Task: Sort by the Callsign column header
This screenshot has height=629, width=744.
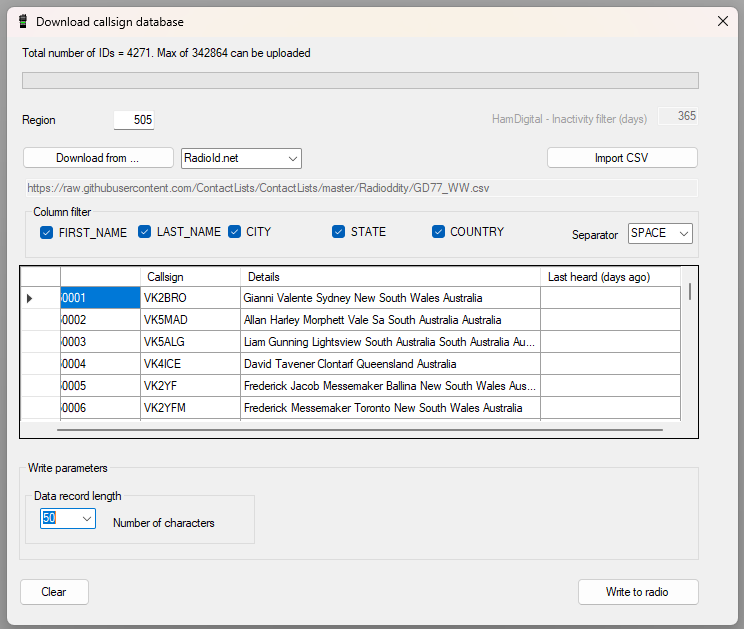Action: [x=190, y=277]
